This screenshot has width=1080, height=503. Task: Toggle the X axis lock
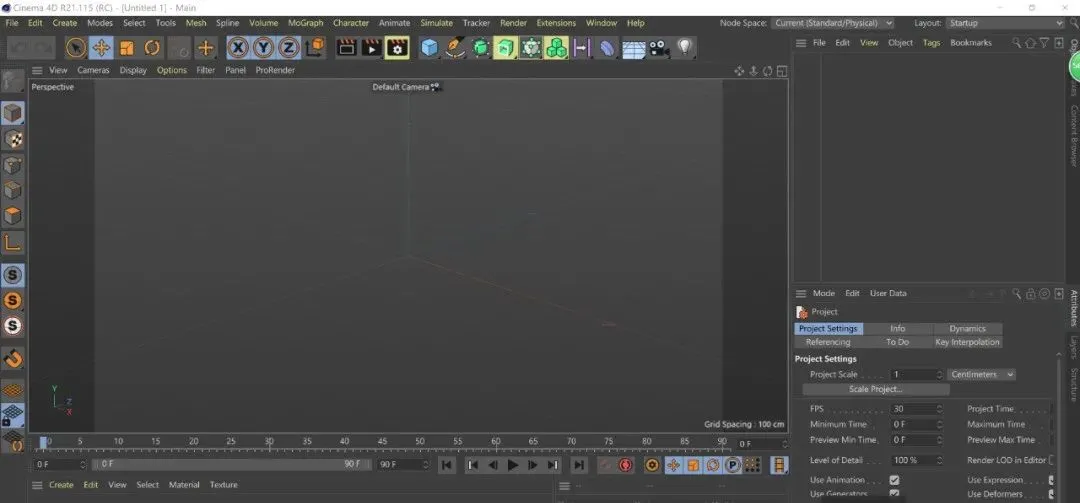click(x=238, y=48)
